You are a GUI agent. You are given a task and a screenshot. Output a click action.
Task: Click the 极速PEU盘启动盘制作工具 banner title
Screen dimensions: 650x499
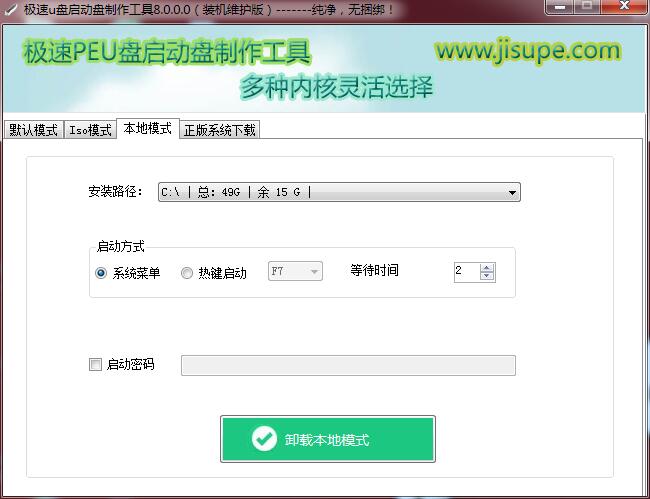(167, 52)
